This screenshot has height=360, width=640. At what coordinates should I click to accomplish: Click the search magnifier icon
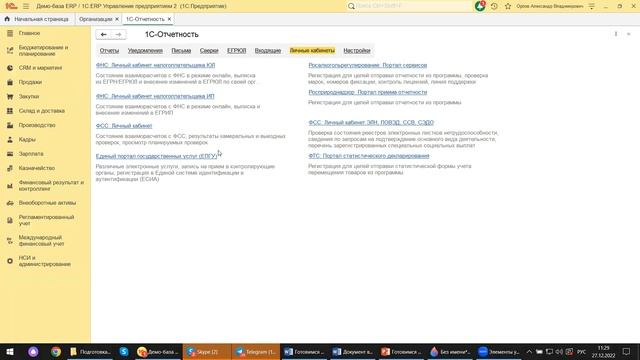click(351, 6)
